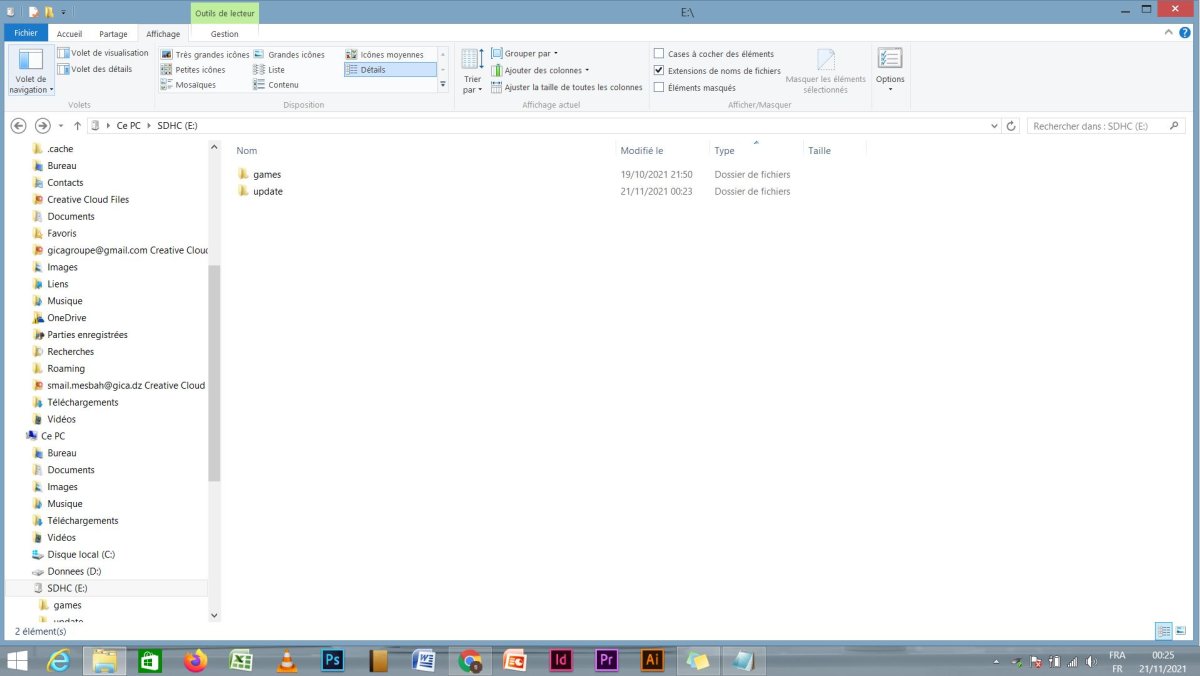1200x676 pixels.
Task: Open the Volet de navigation dropdown
Action: (30, 72)
